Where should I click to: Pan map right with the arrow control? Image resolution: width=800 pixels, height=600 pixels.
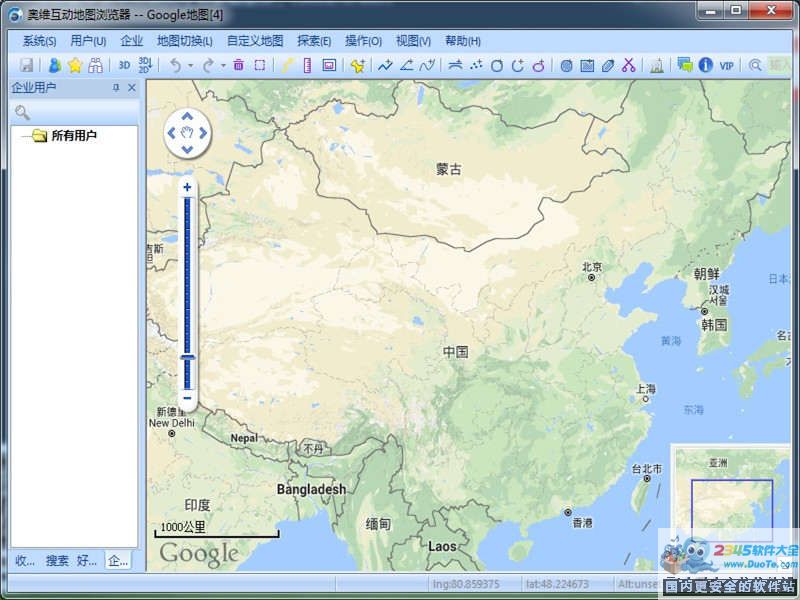(202, 132)
